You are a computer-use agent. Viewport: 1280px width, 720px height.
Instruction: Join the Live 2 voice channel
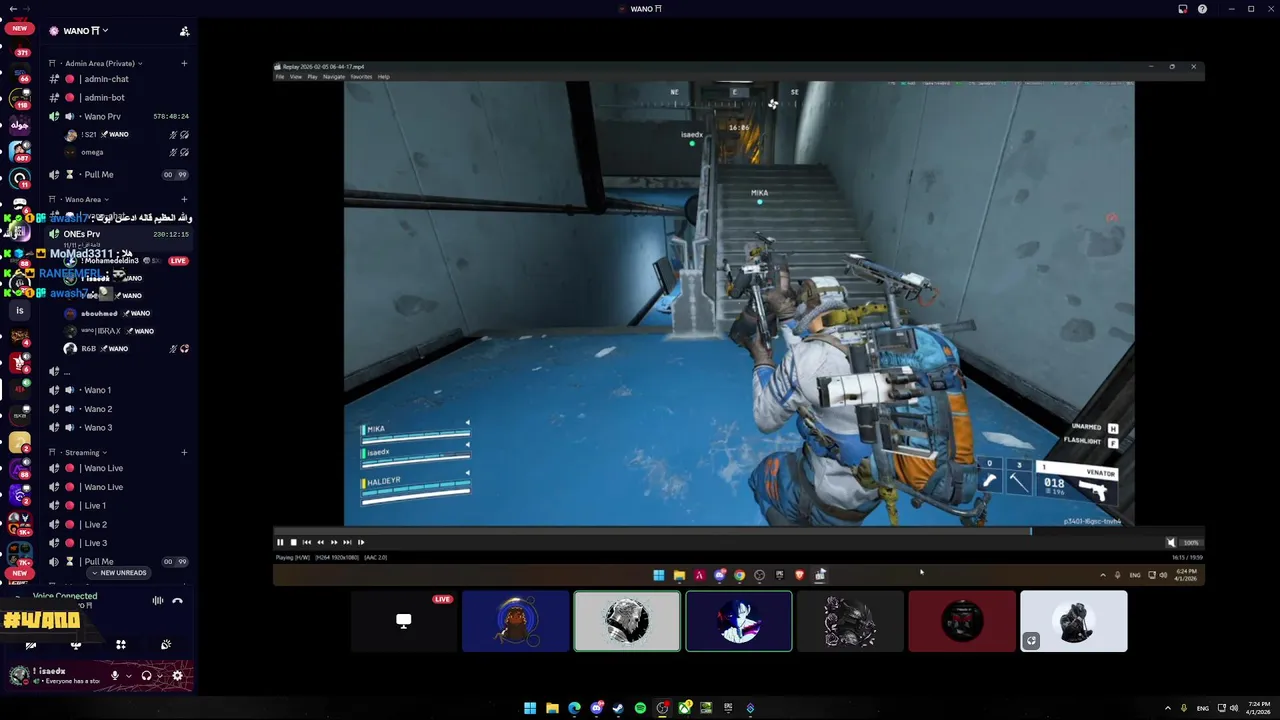119,525
